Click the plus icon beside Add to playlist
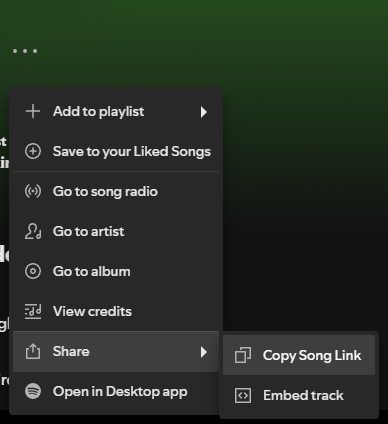 pyautogui.click(x=33, y=111)
